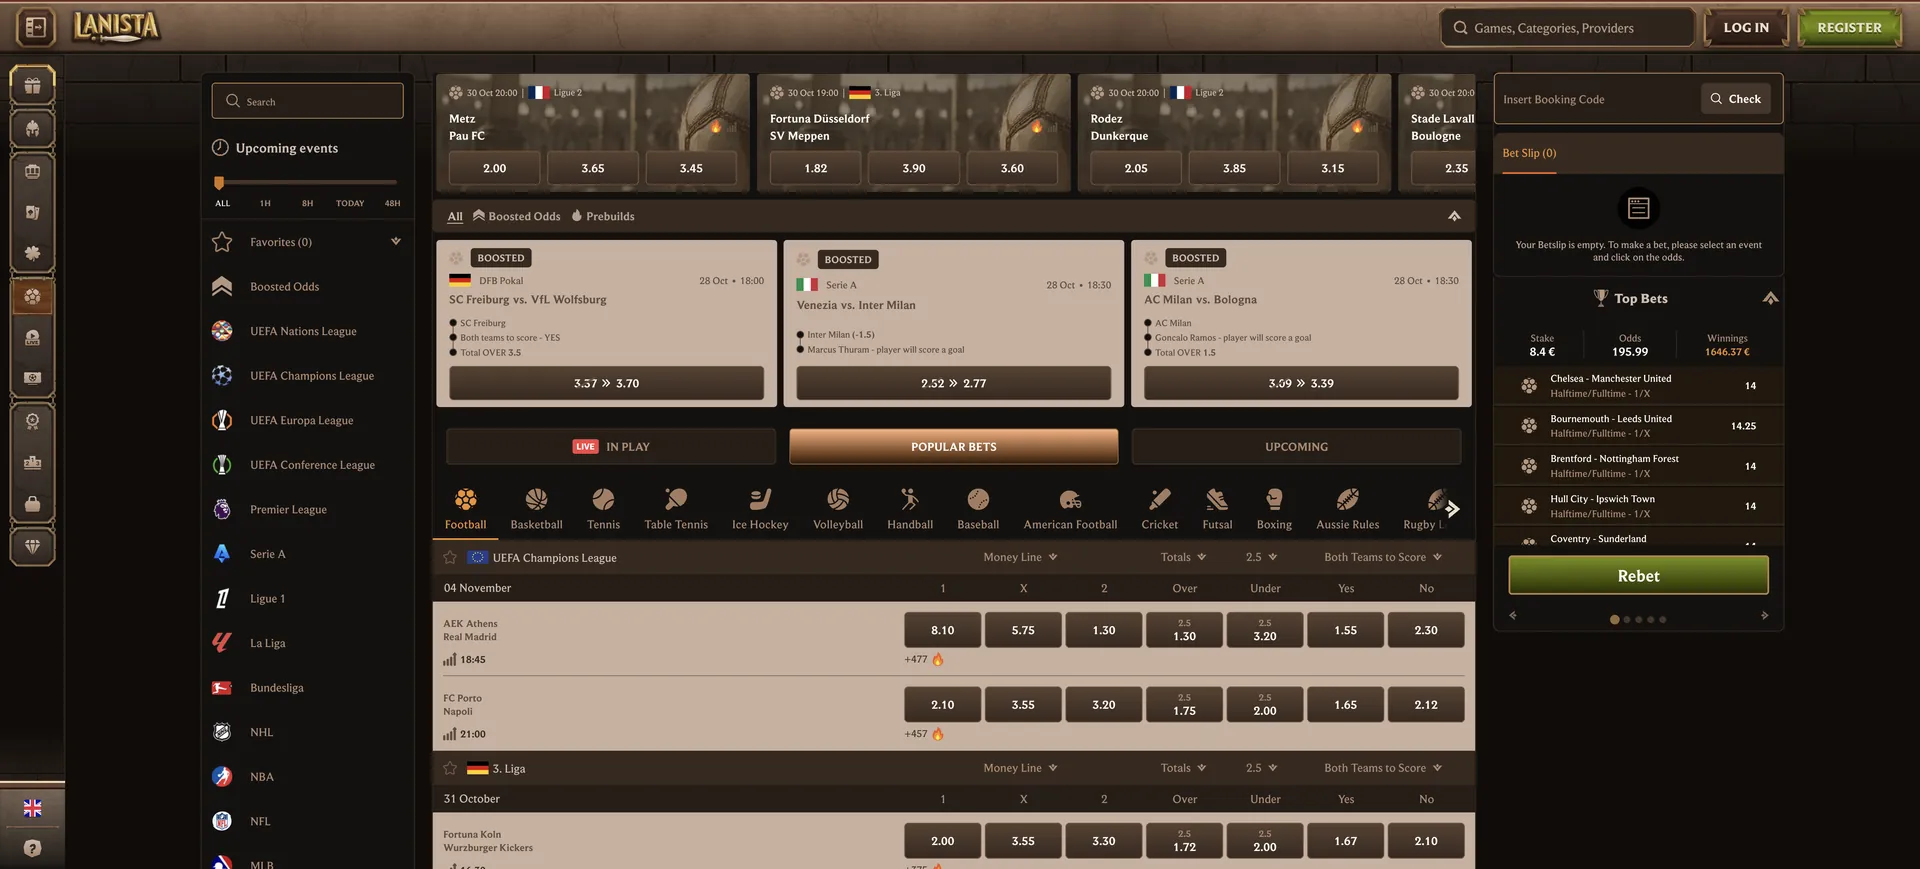This screenshot has width=1920, height=869.
Task: Open the gladiator helmet icon in sidebar
Action: [x=32, y=129]
